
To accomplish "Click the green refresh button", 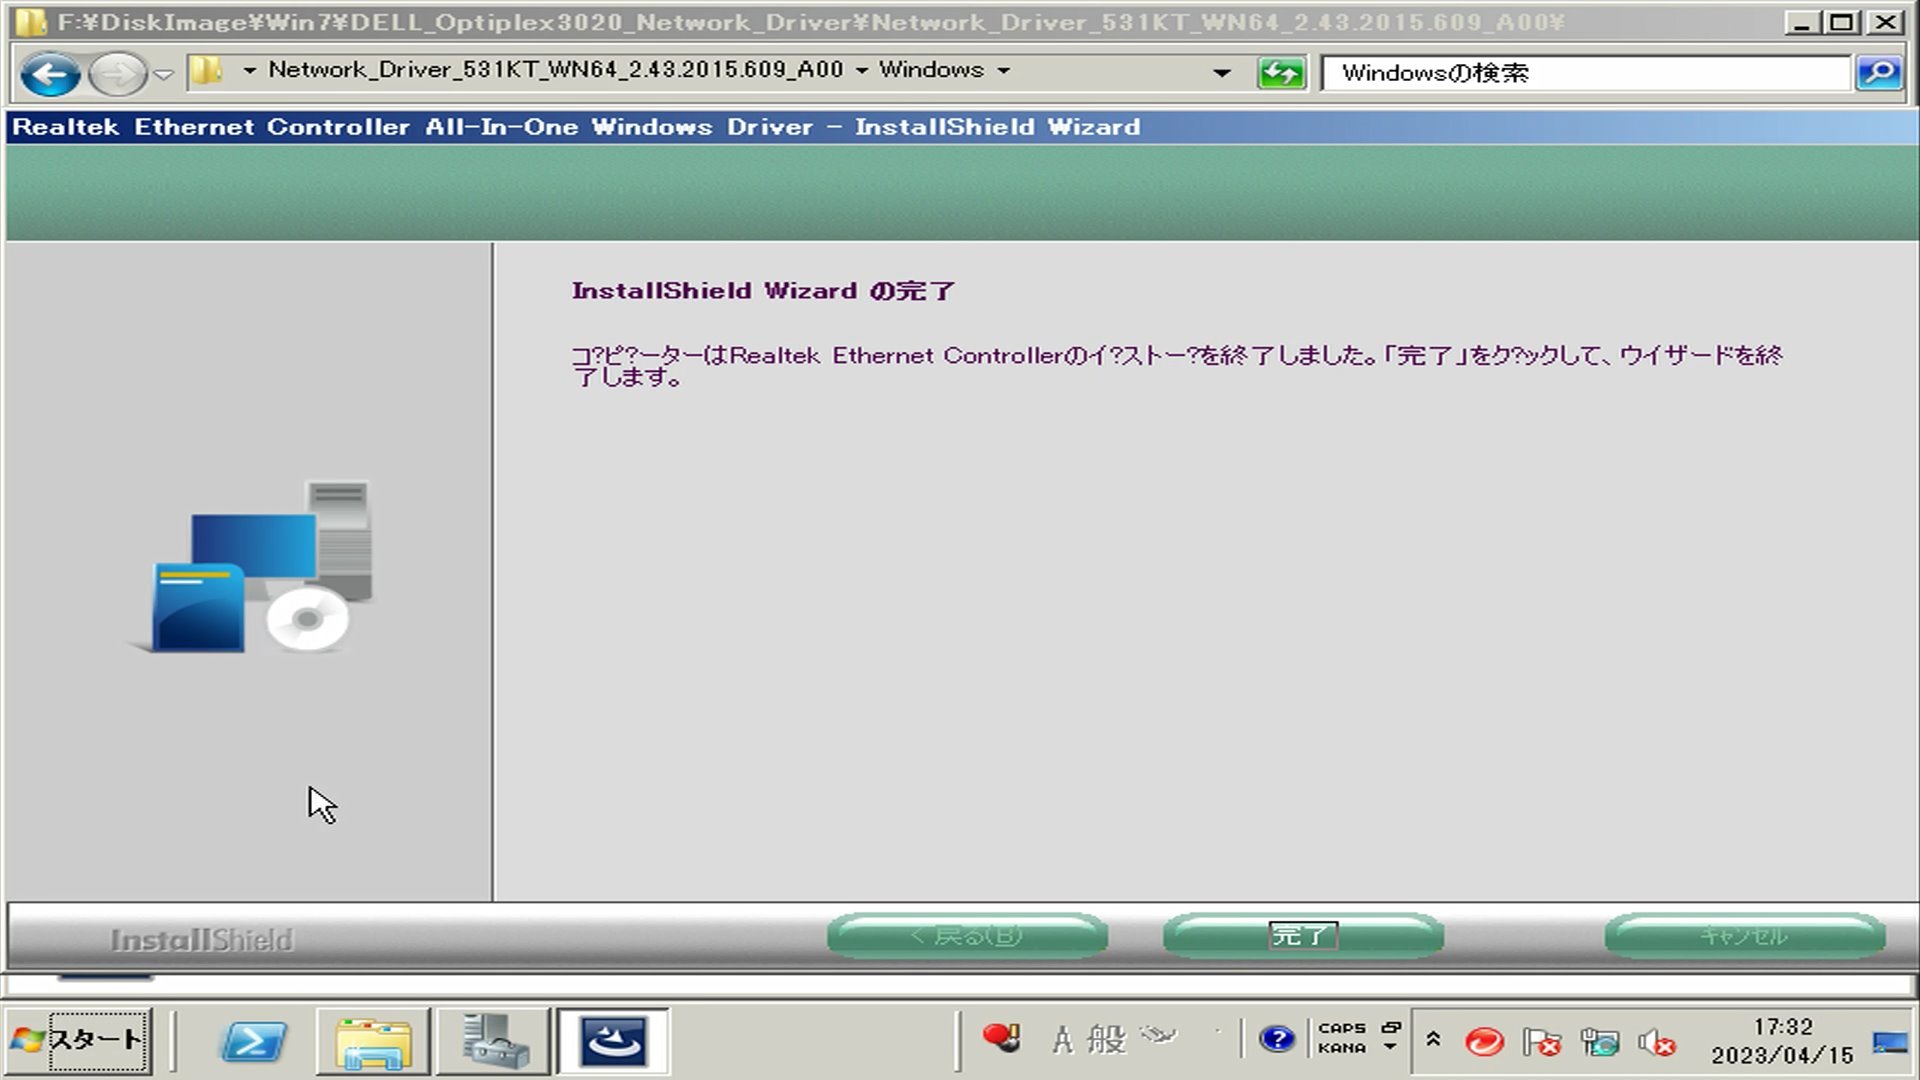I will [x=1281, y=73].
